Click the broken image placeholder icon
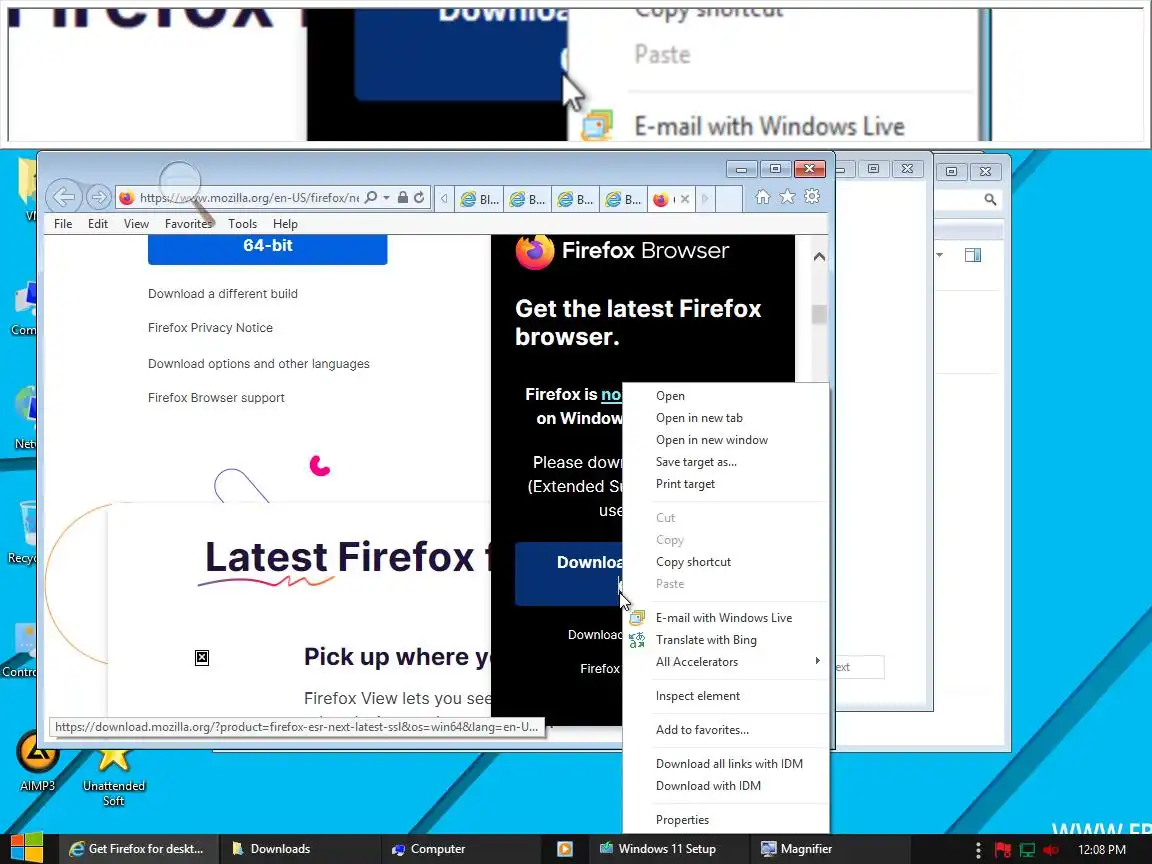The image size is (1152, 864). click(202, 658)
